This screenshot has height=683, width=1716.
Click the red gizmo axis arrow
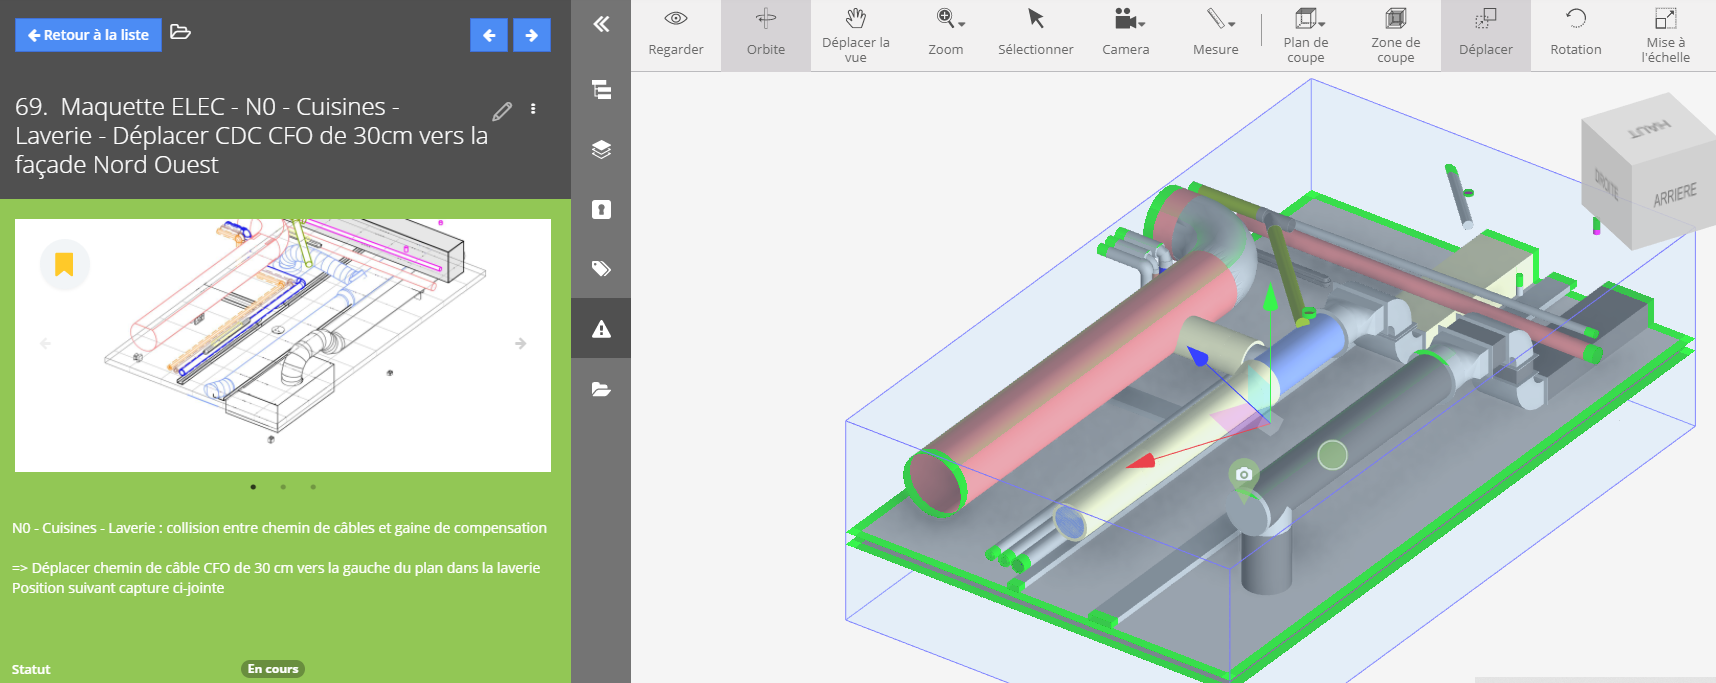1141,462
